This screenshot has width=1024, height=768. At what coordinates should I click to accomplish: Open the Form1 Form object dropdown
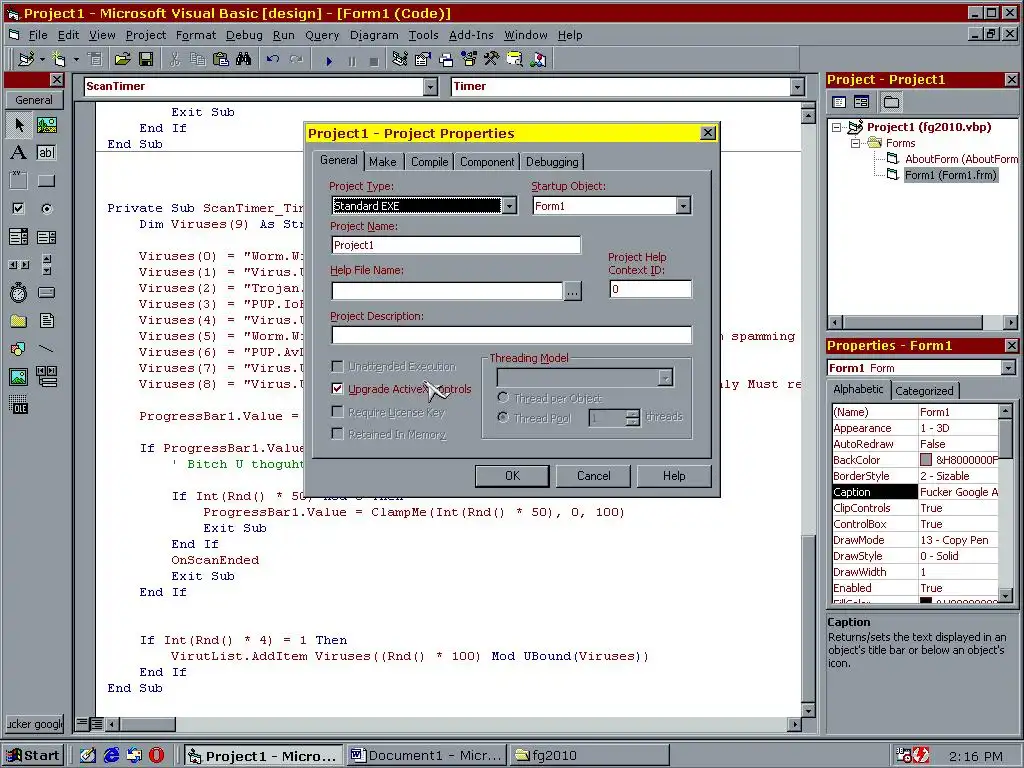1008,368
